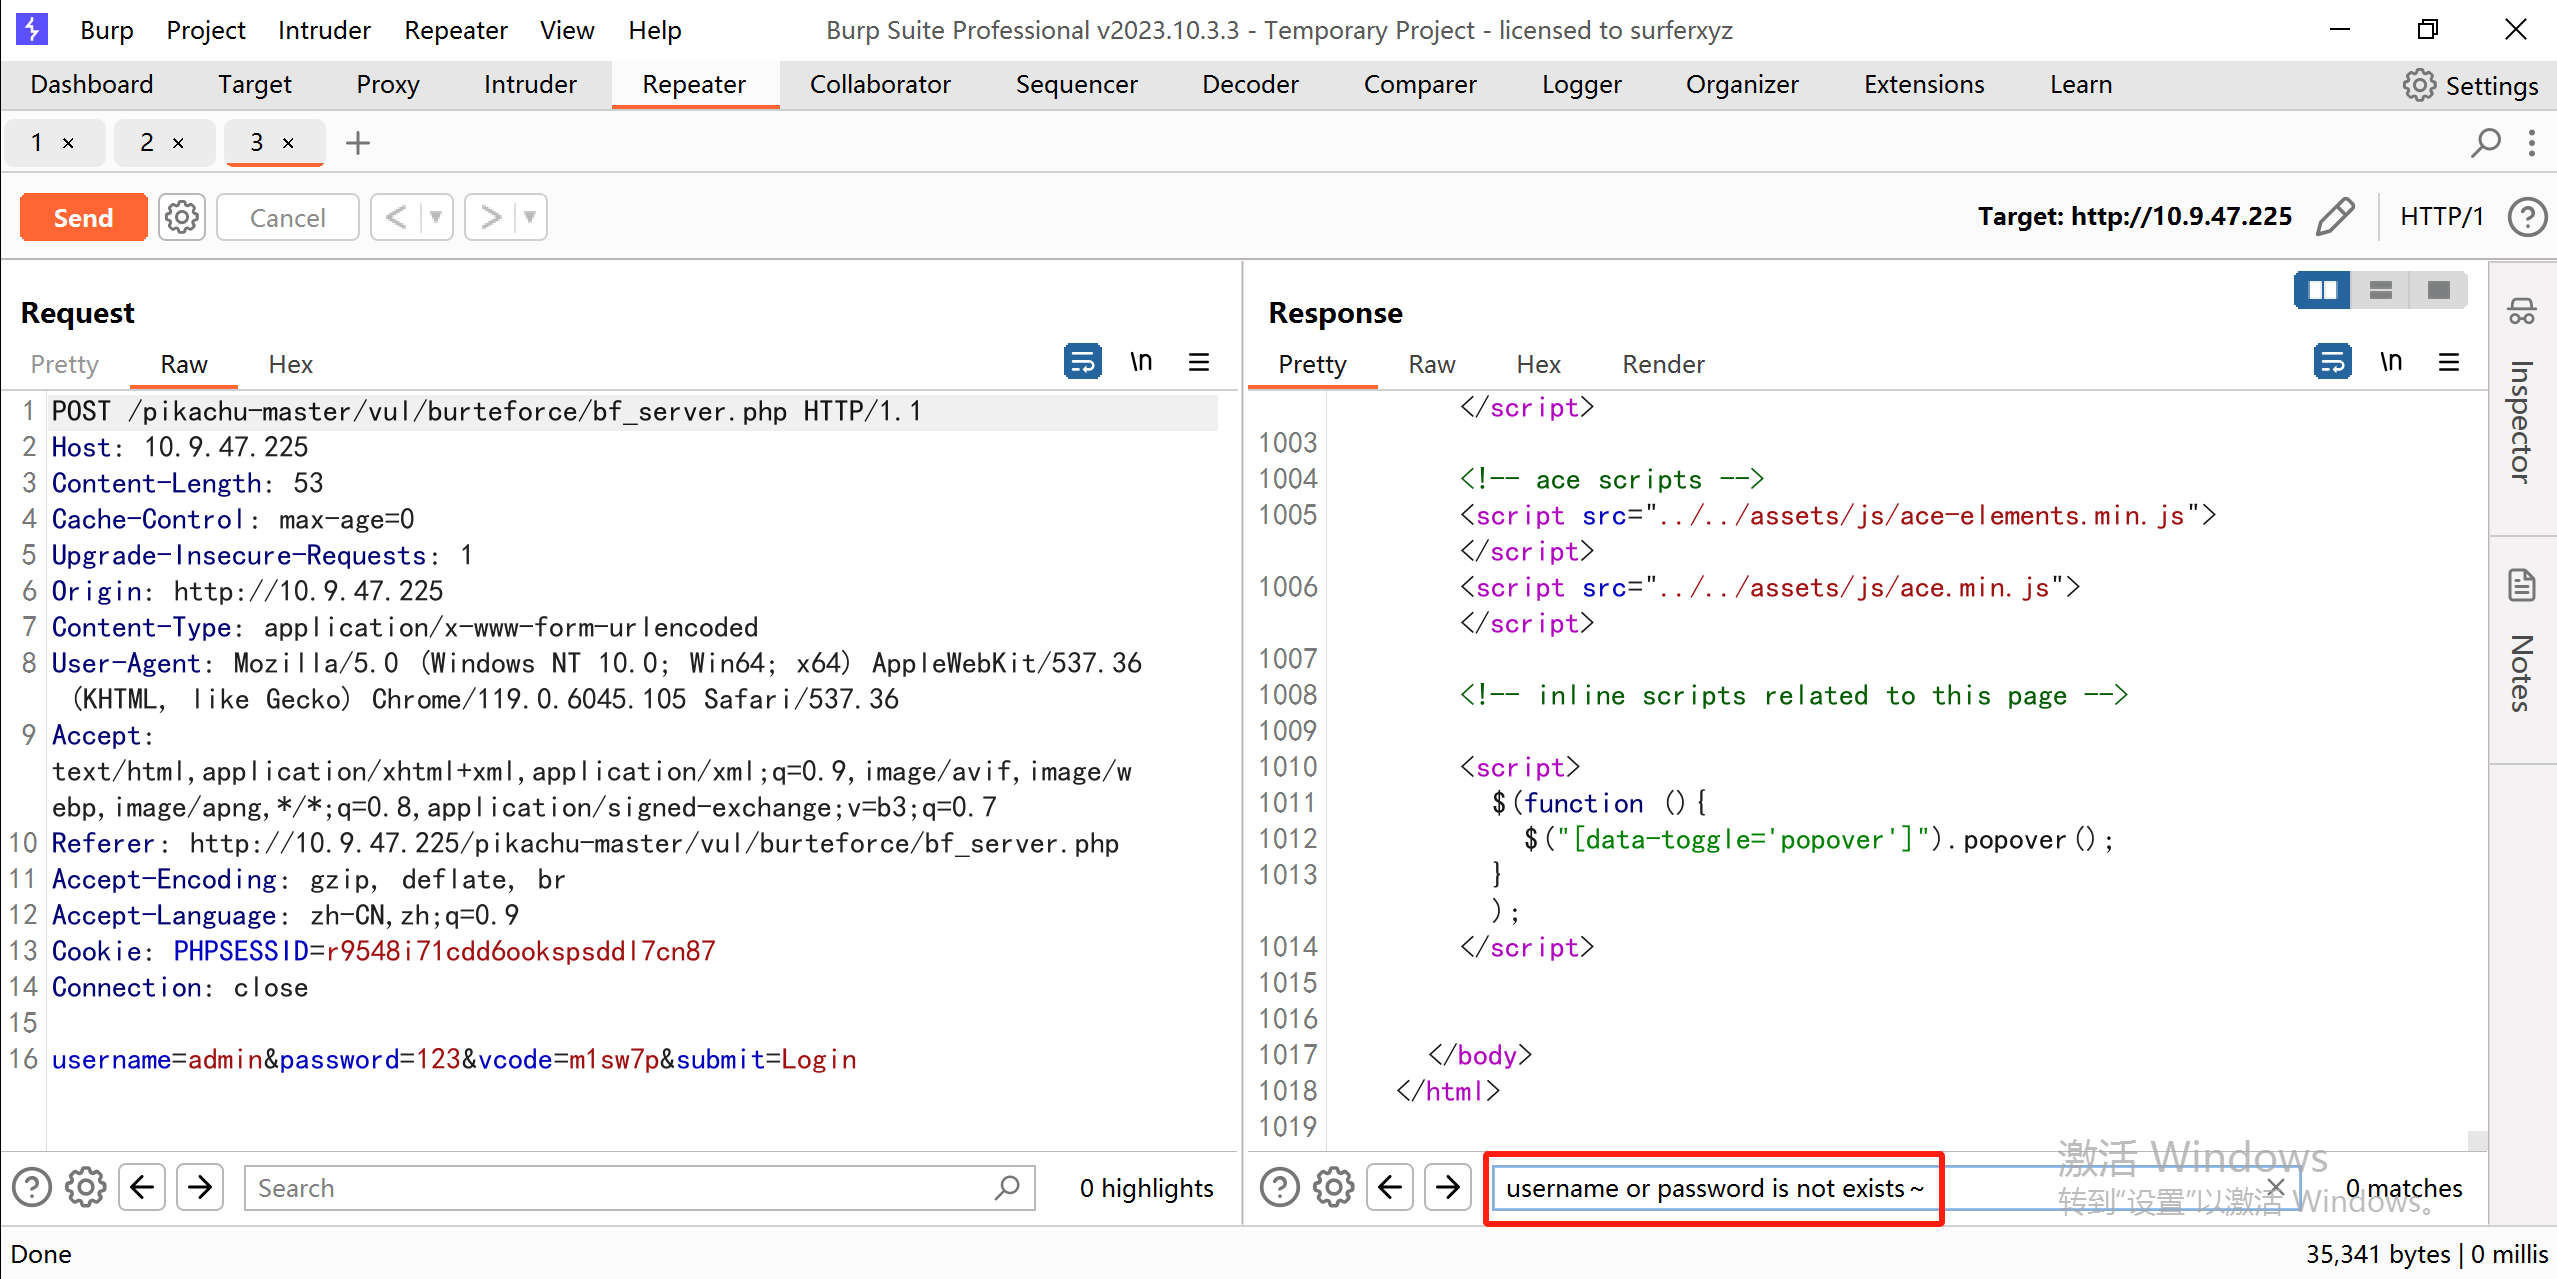The height and width of the screenshot is (1279, 2557).
Task: Click HTTP/1 protocol selector
Action: point(2441,216)
